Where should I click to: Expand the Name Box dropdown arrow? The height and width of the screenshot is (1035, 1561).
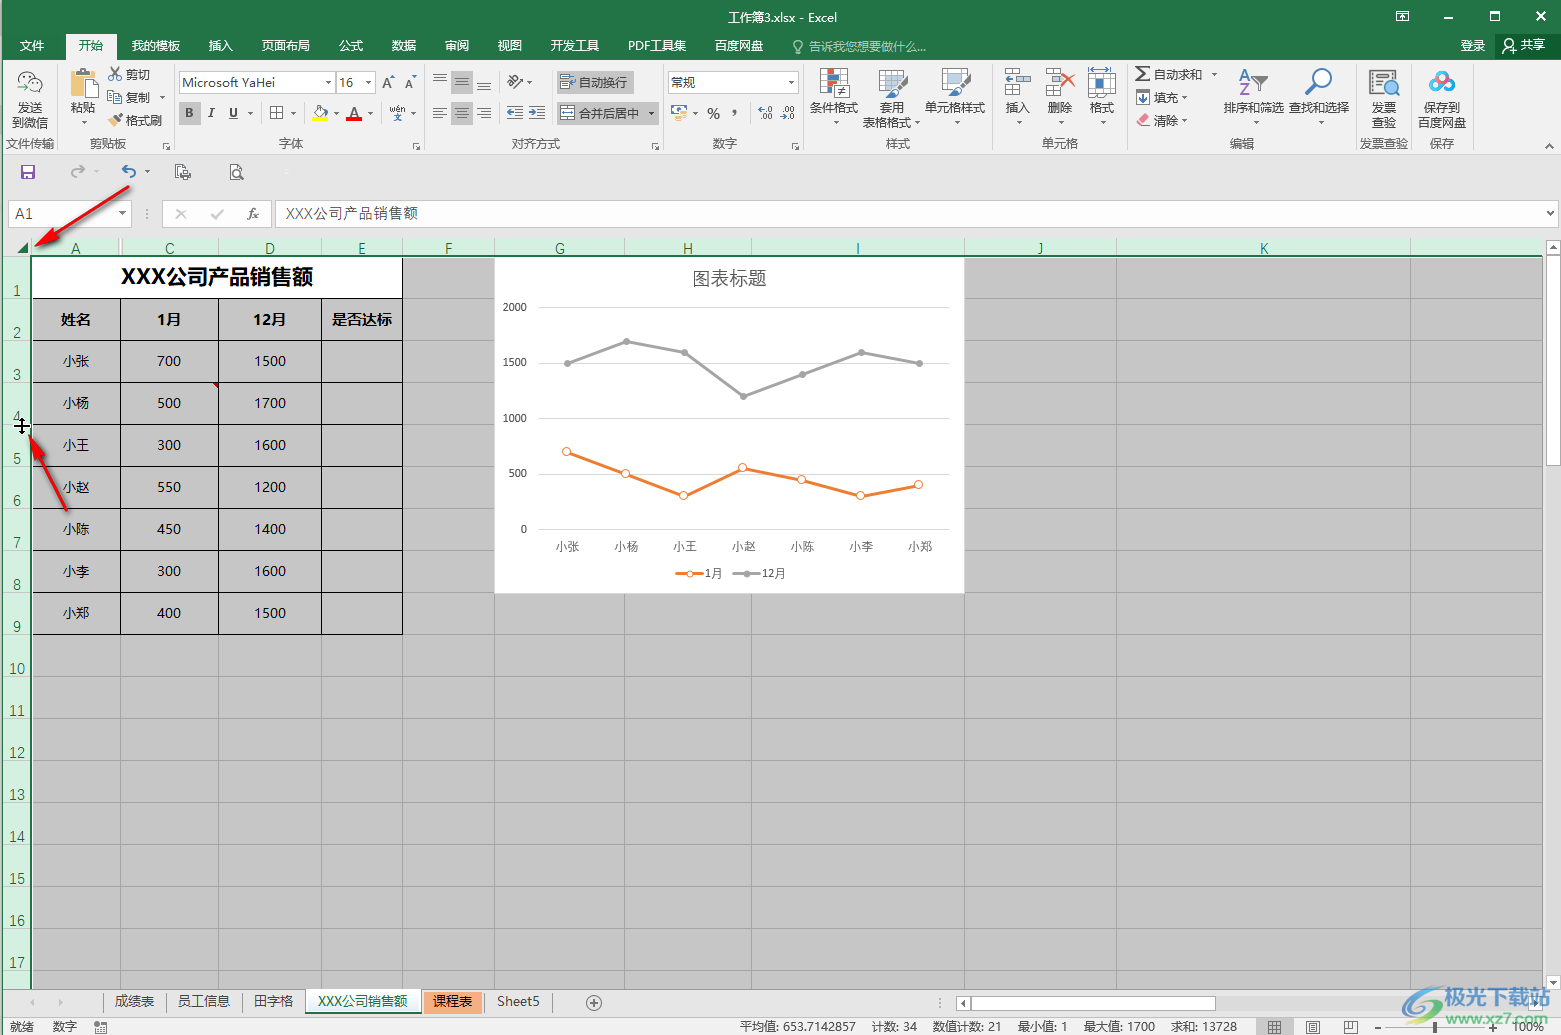click(x=123, y=214)
